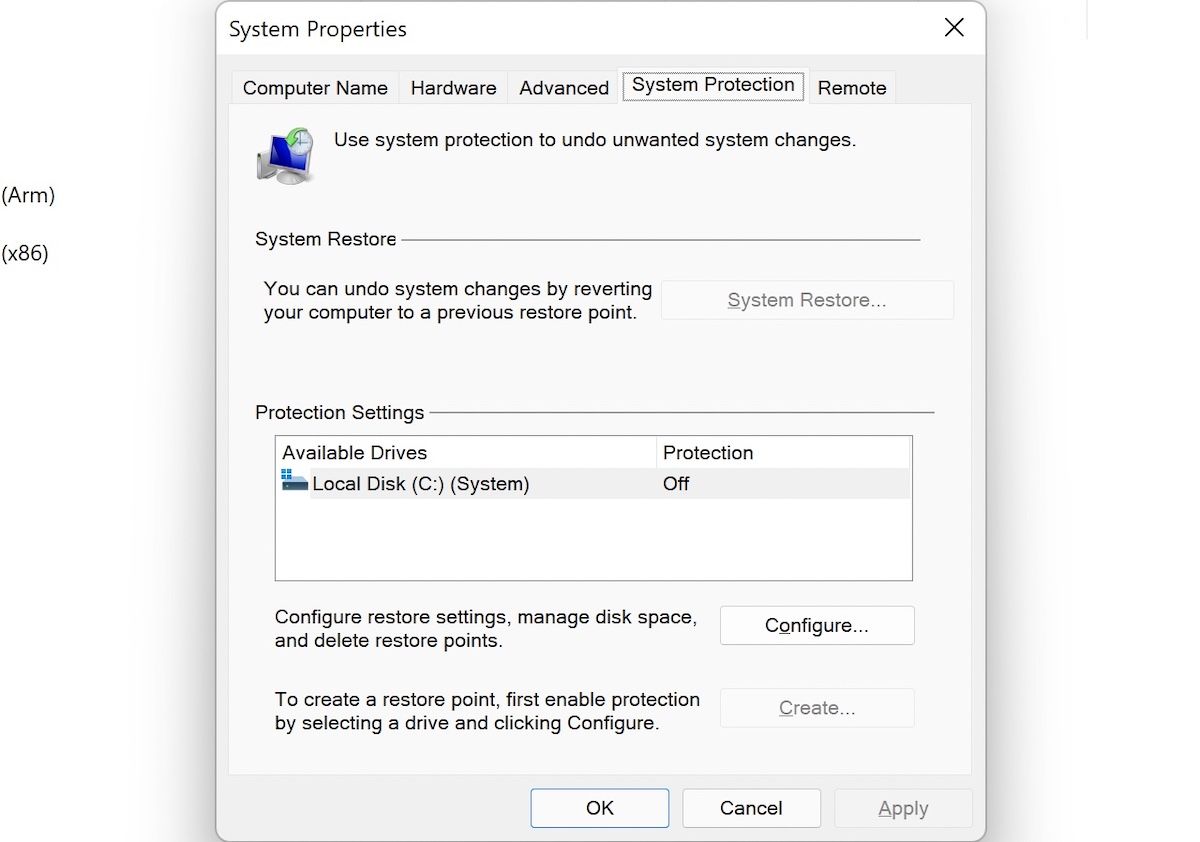Switch to the Advanced tab

[562, 88]
